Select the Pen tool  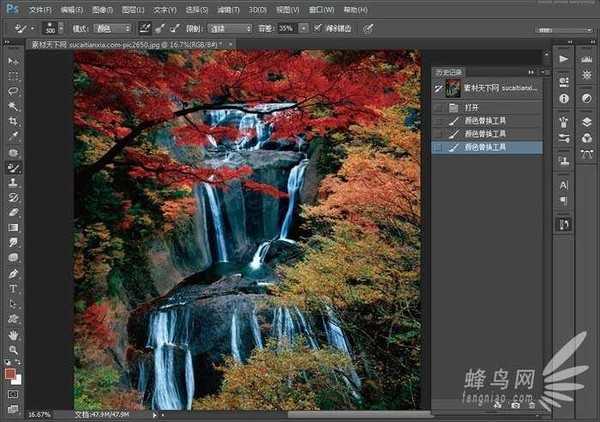14,274
